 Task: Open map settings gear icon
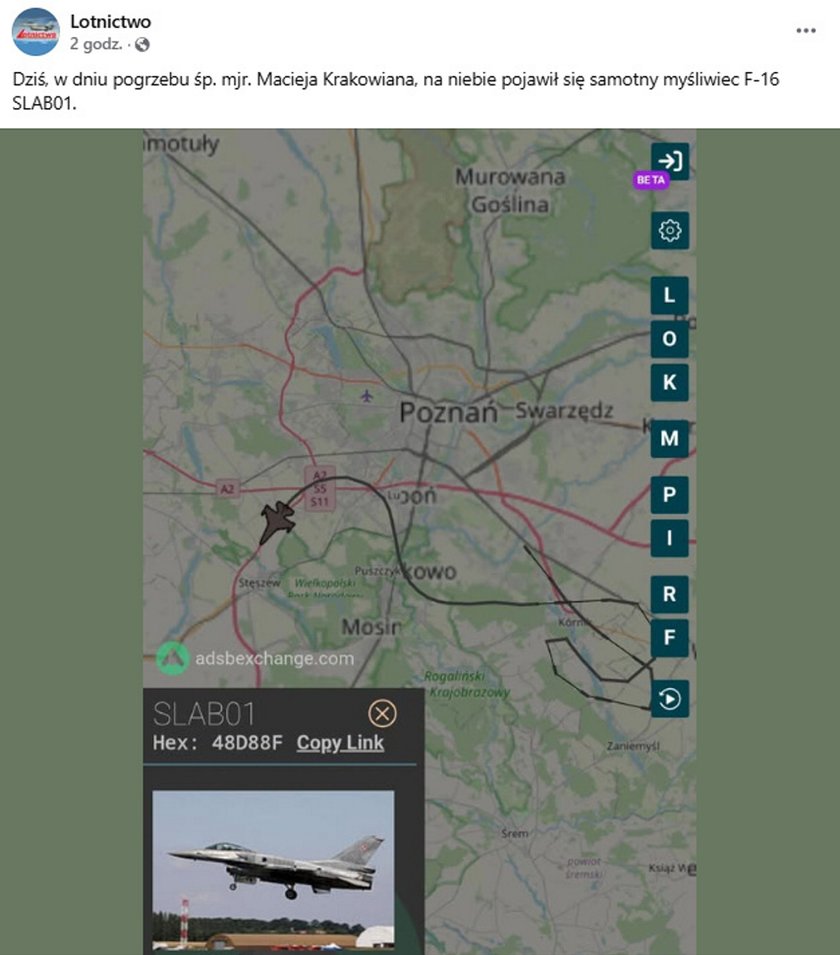[669, 231]
